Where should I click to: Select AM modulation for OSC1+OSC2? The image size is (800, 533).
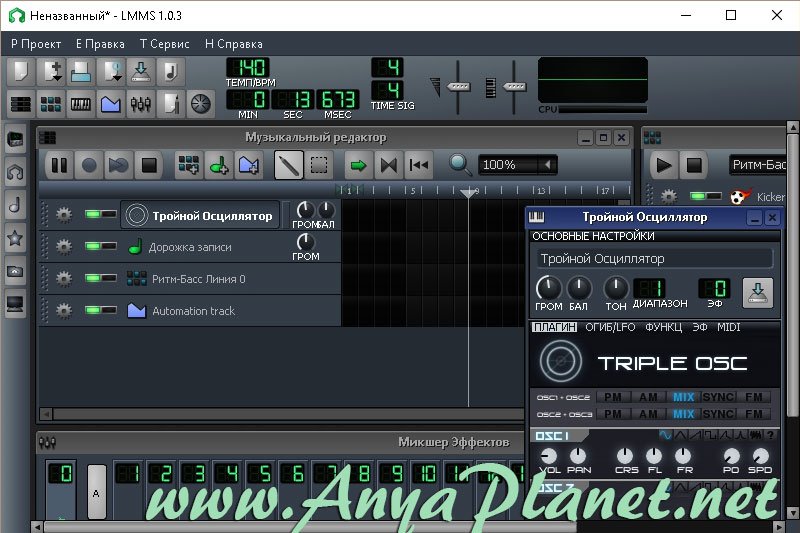[648, 397]
